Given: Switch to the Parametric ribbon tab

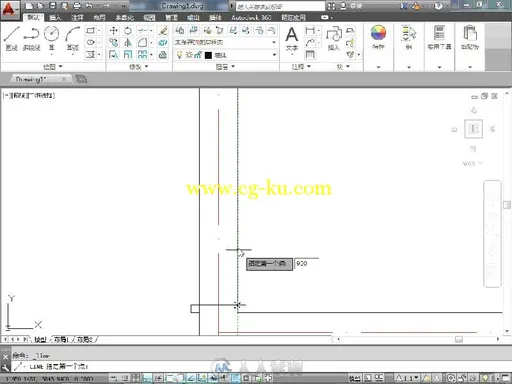Looking at the screenshot, I should coord(125,17).
